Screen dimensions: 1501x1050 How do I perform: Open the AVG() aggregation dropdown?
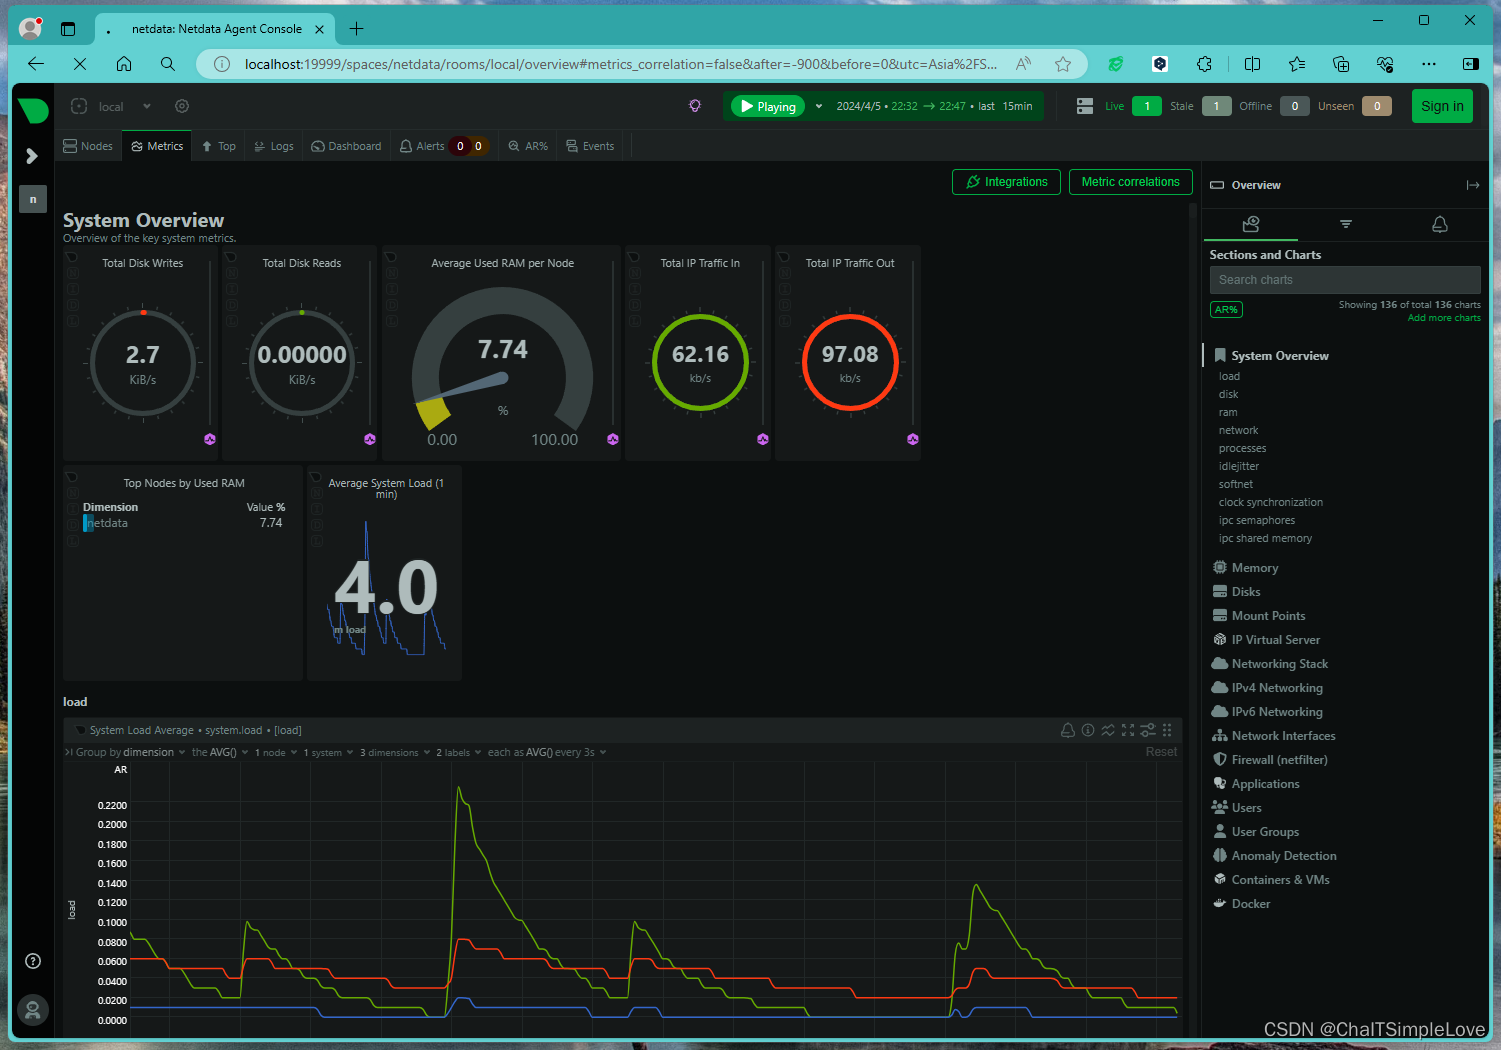tap(220, 752)
